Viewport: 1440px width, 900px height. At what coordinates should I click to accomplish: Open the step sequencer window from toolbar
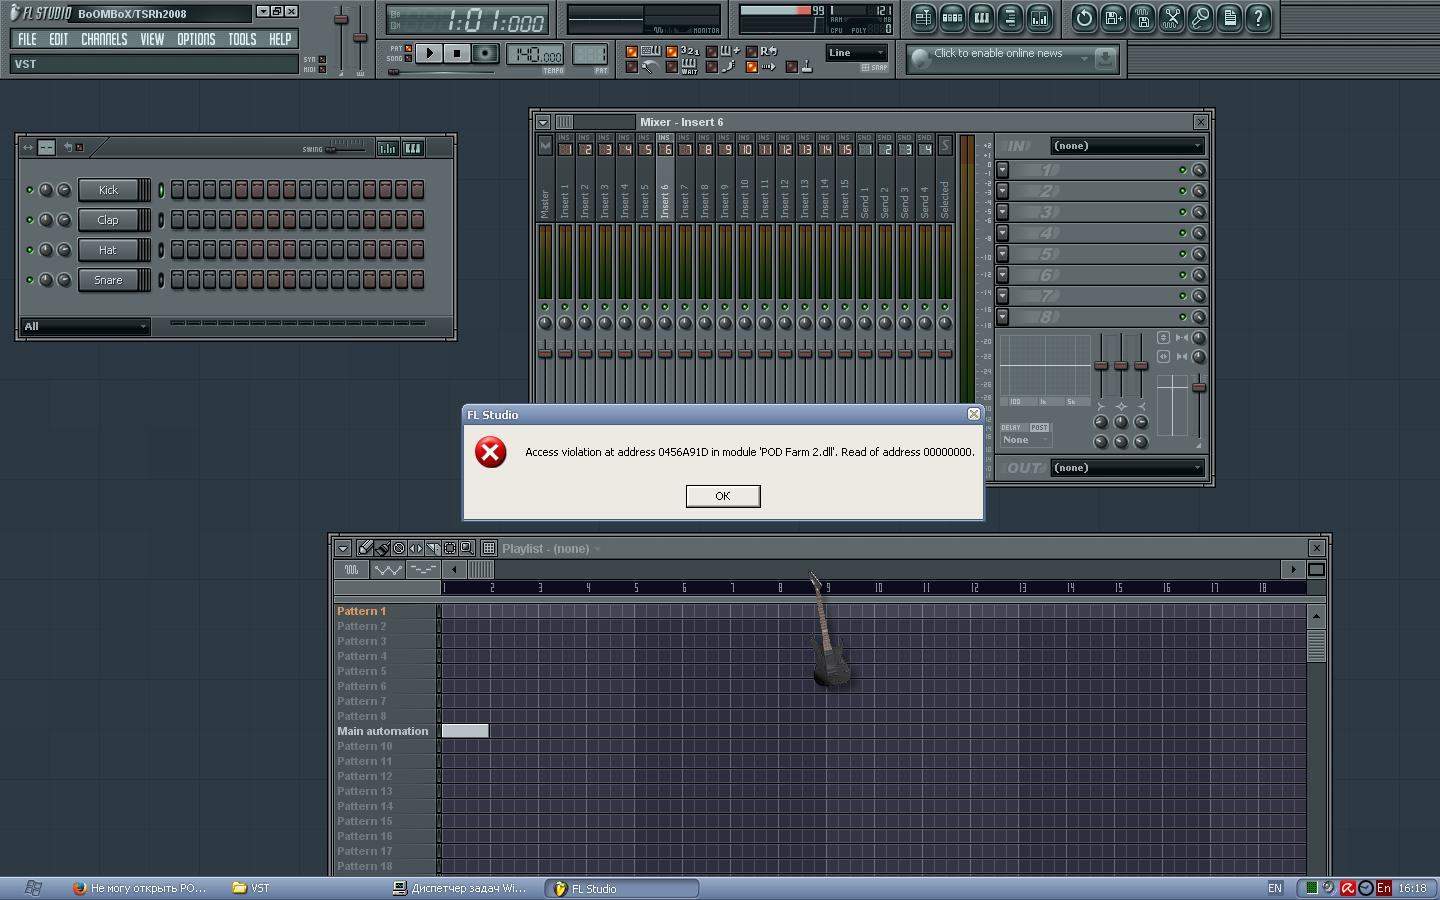coord(952,17)
